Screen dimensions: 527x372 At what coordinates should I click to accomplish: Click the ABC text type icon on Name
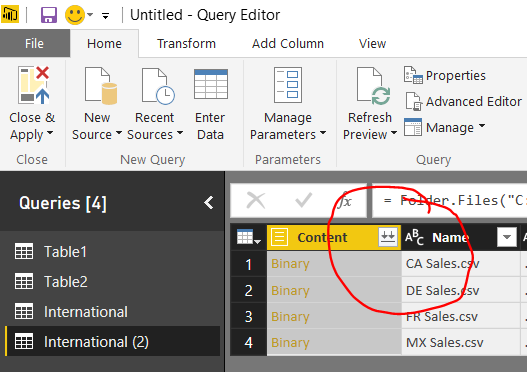414,237
